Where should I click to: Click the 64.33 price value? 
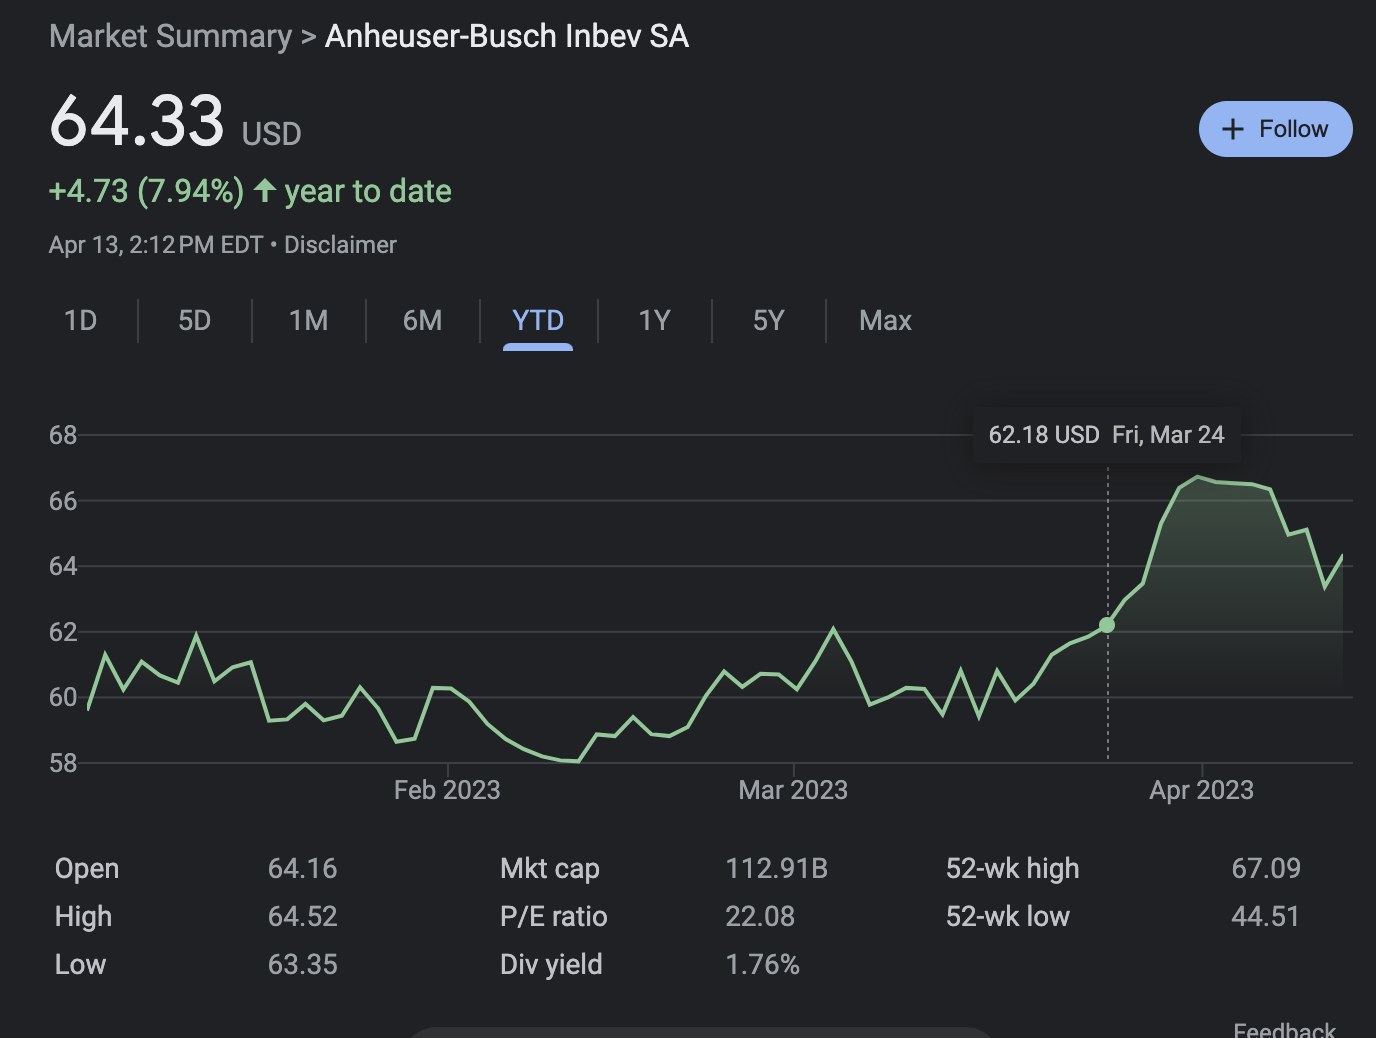(137, 121)
